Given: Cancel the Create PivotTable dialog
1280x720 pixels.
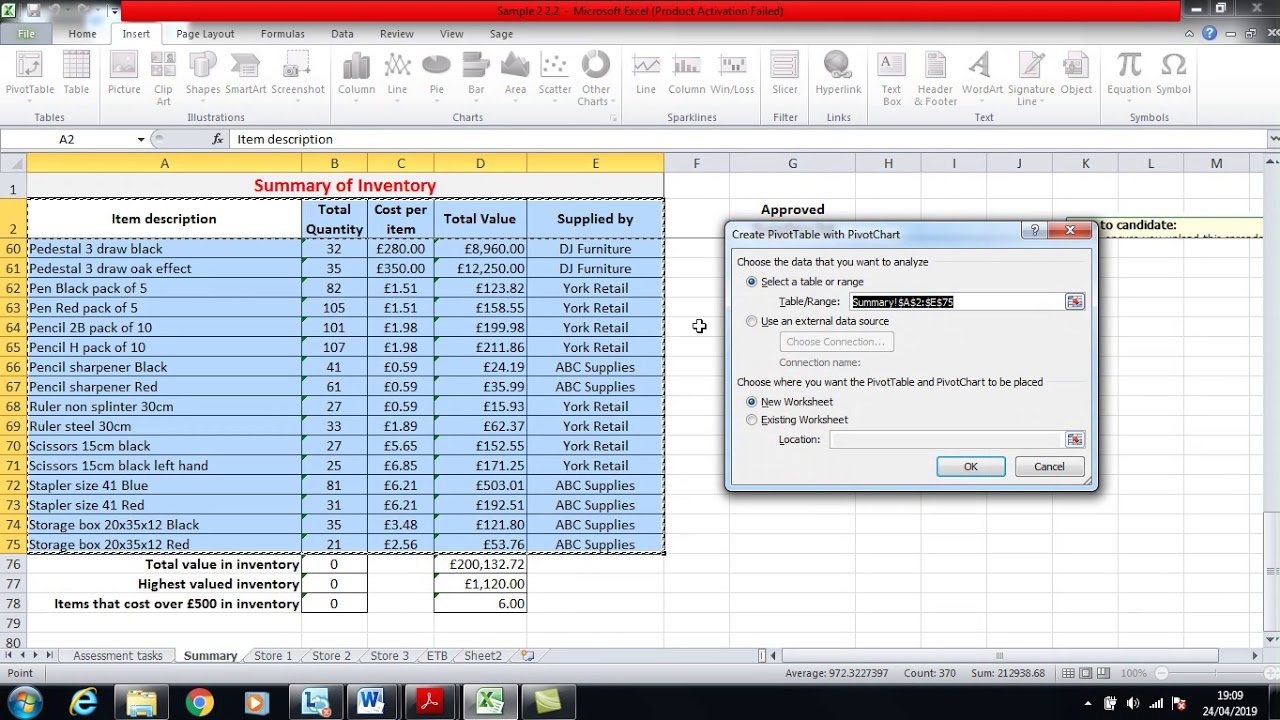Looking at the screenshot, I should (x=1049, y=467).
